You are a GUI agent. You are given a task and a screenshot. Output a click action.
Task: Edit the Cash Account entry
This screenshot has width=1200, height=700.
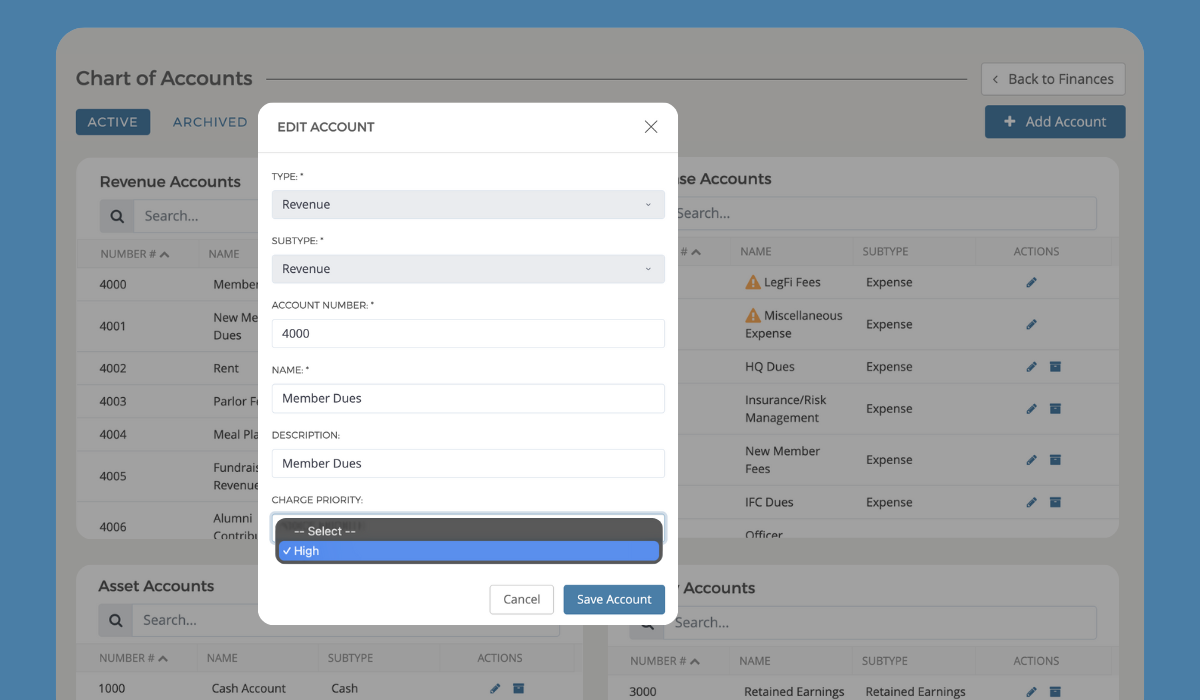[x=494, y=688]
